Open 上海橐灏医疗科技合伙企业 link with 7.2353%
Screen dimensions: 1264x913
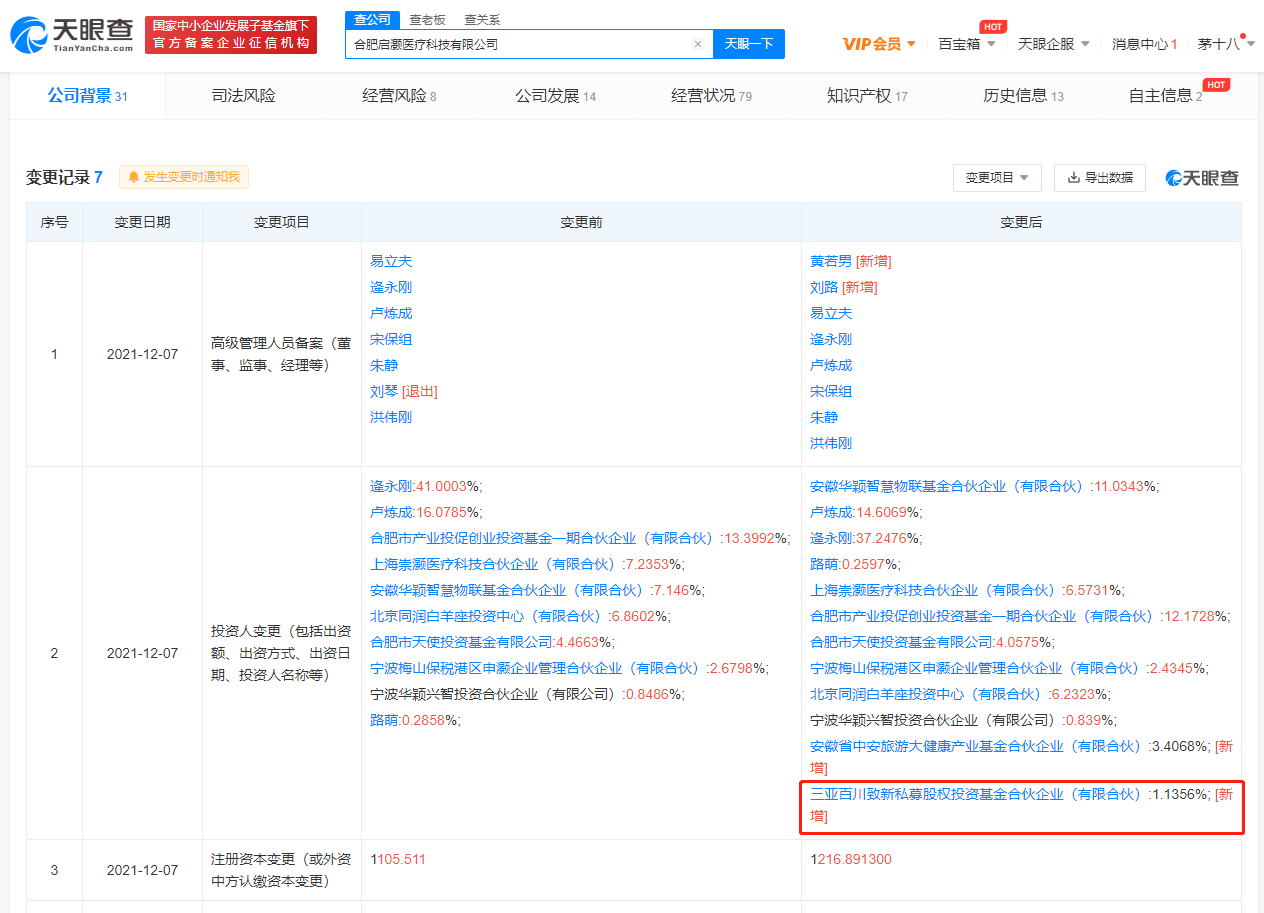(x=494, y=565)
